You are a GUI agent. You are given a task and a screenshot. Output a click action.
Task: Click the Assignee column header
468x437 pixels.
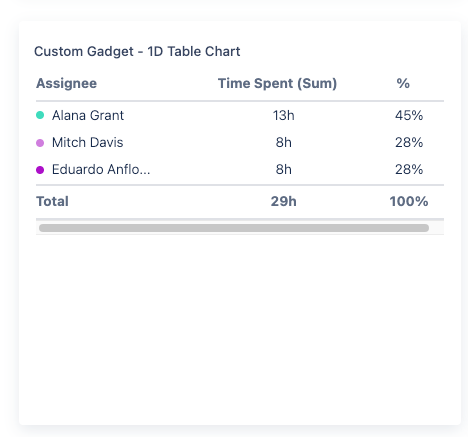66,83
